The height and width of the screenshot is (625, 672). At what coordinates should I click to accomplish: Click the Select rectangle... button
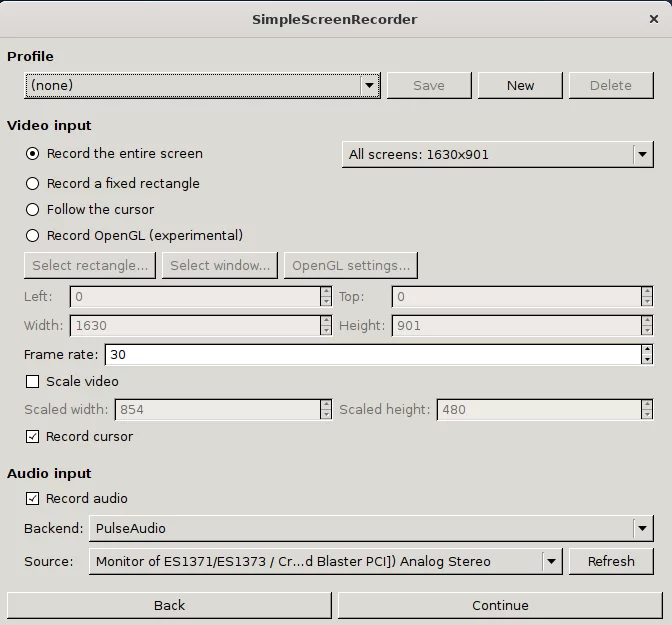[x=90, y=265]
